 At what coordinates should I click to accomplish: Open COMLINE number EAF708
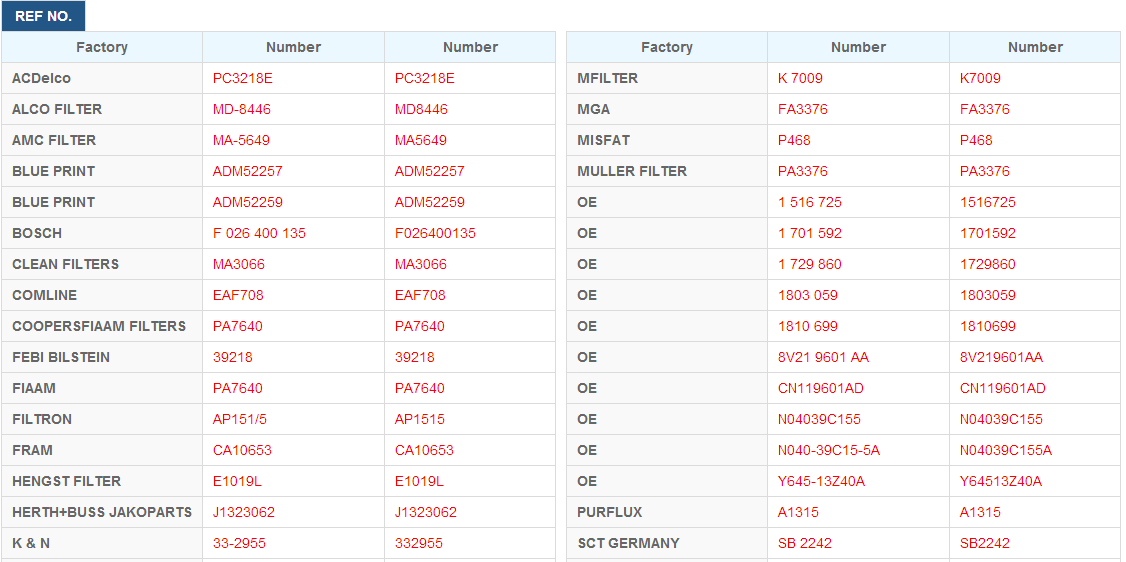tap(238, 295)
